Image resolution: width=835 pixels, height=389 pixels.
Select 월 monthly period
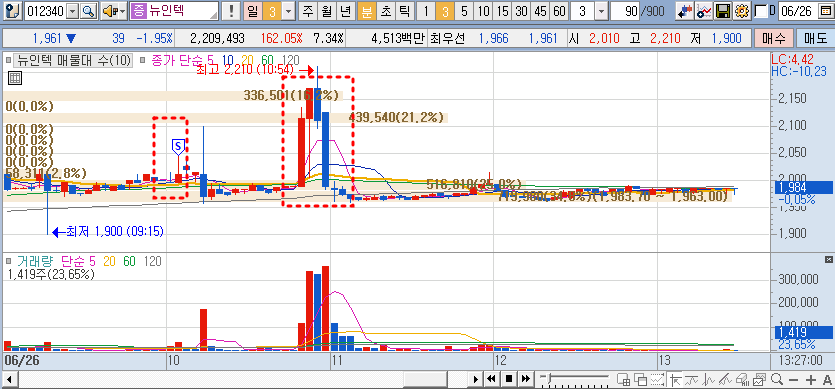(326, 11)
